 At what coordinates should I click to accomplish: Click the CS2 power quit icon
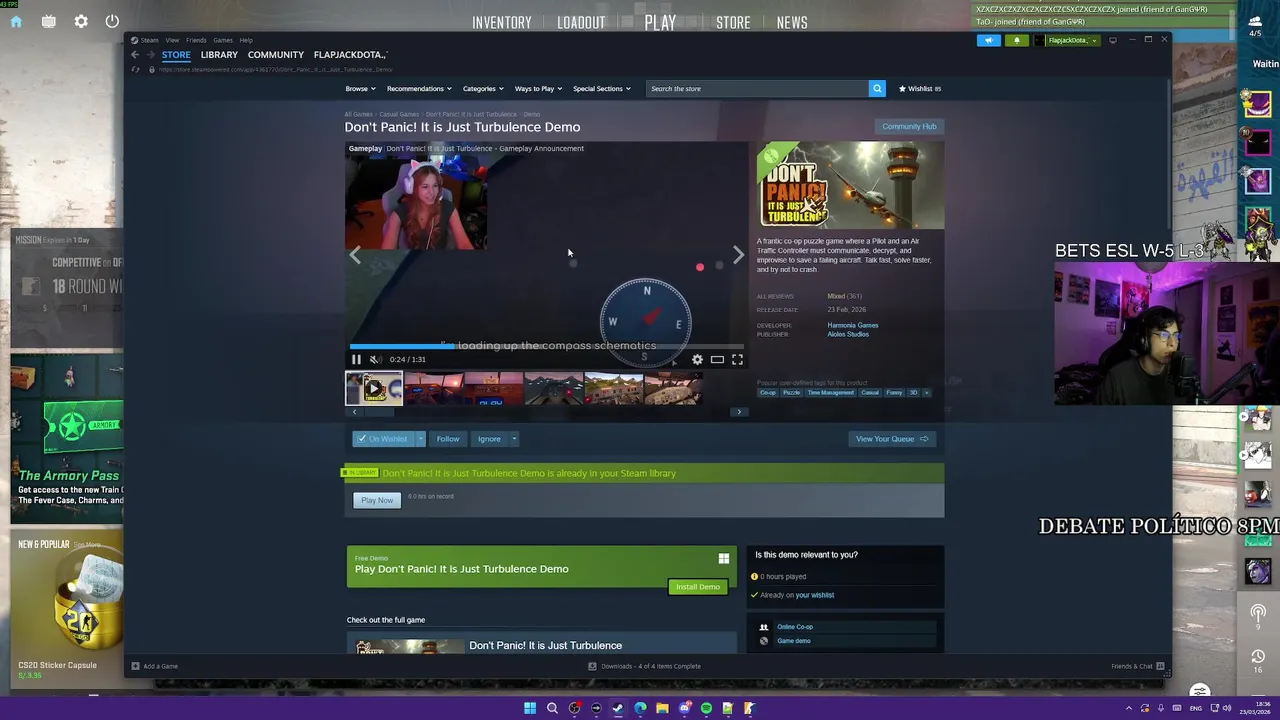112,21
